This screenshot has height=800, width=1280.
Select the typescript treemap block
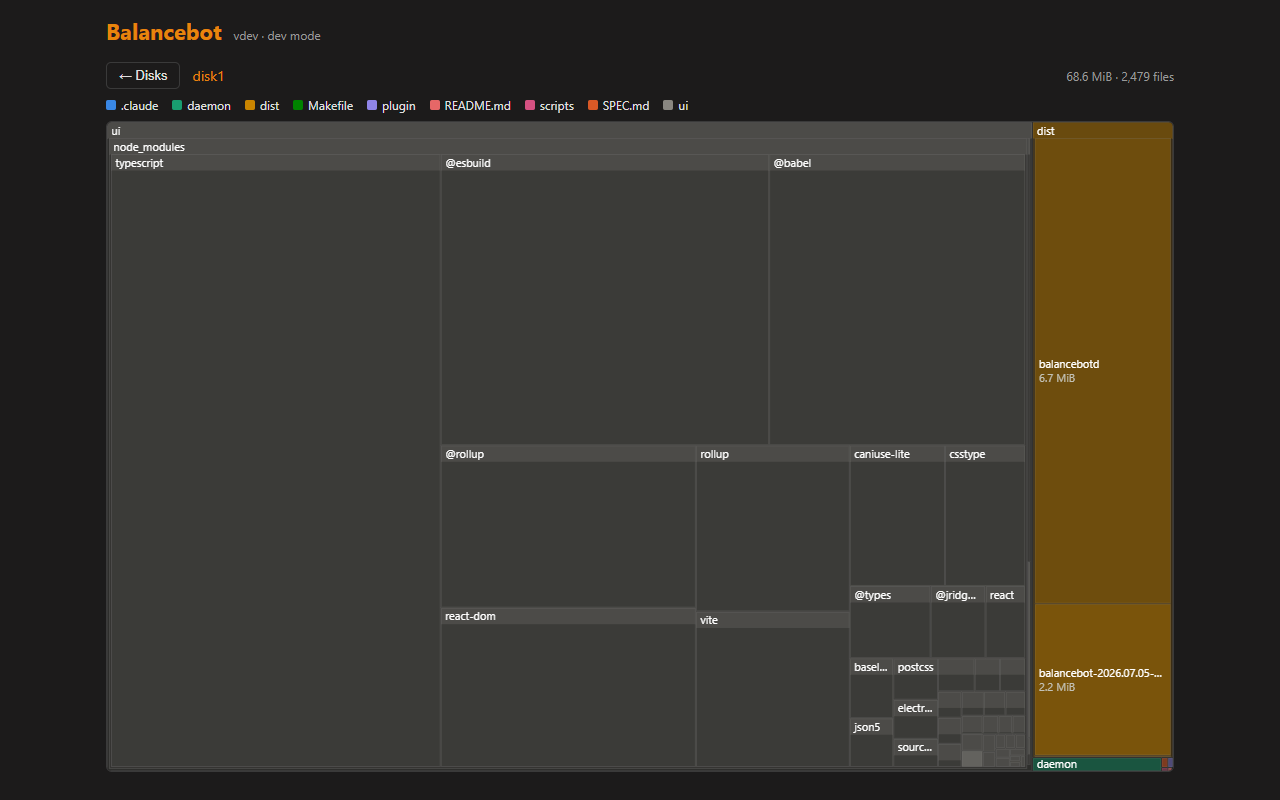point(275,461)
